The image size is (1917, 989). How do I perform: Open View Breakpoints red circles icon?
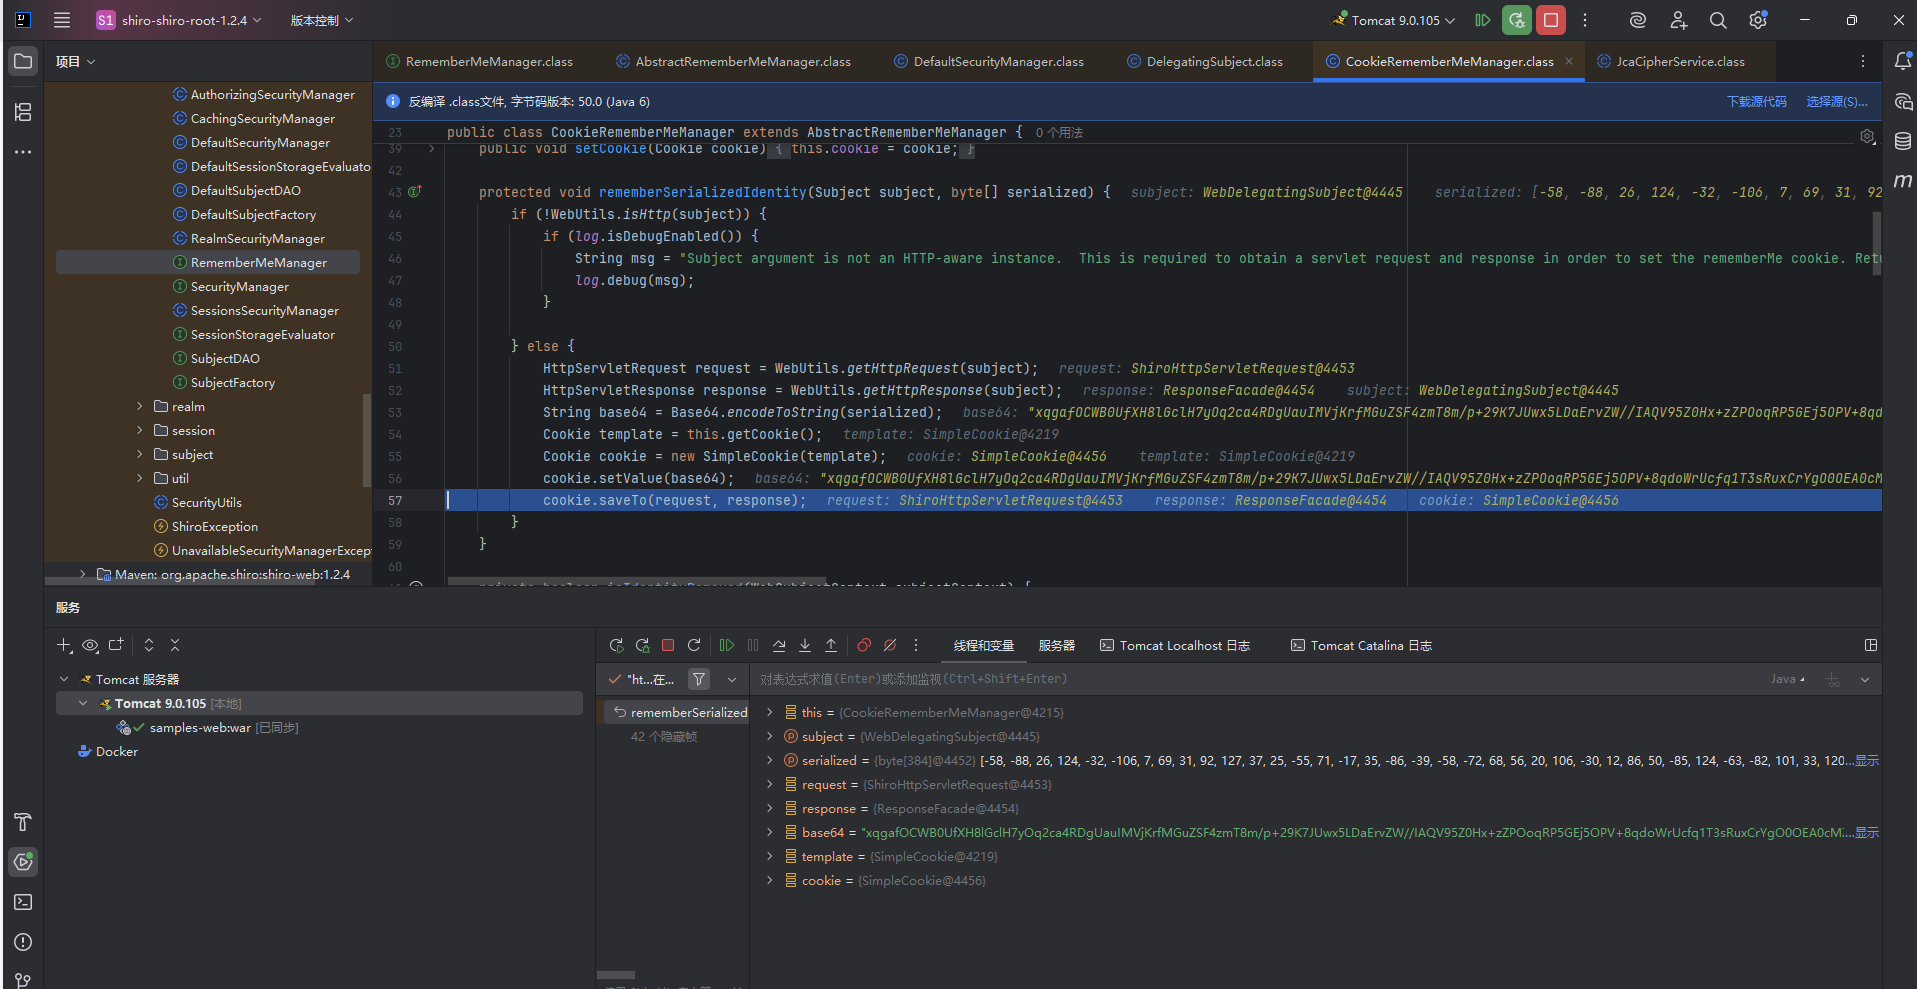tap(864, 646)
